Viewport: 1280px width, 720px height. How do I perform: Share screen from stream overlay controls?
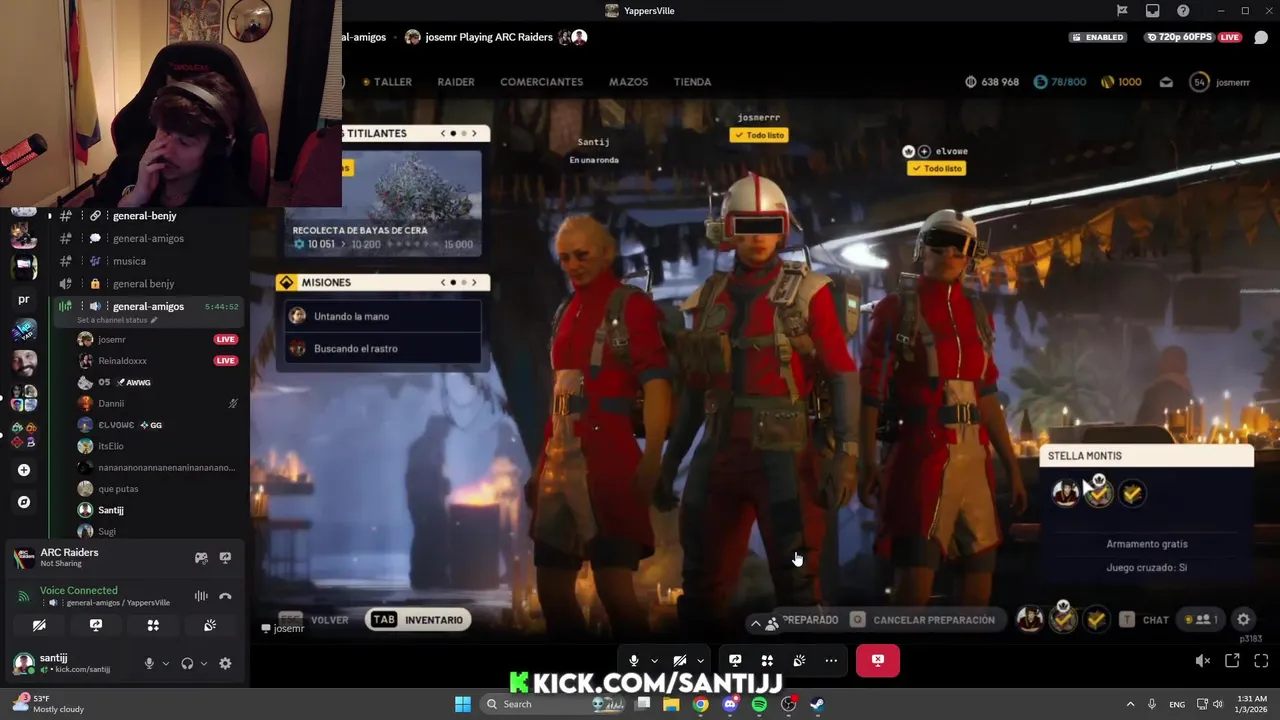tap(735, 660)
